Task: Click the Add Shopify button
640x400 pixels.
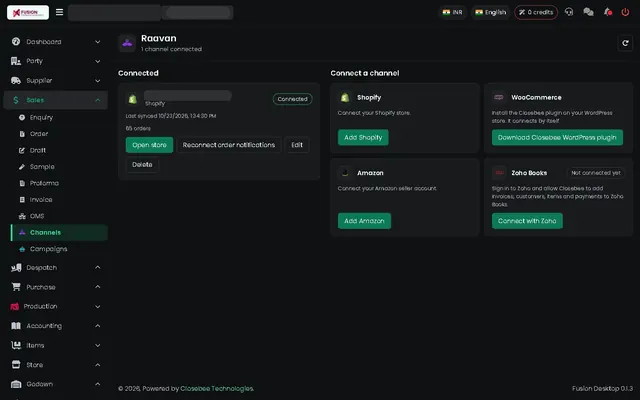Action: 363,138
